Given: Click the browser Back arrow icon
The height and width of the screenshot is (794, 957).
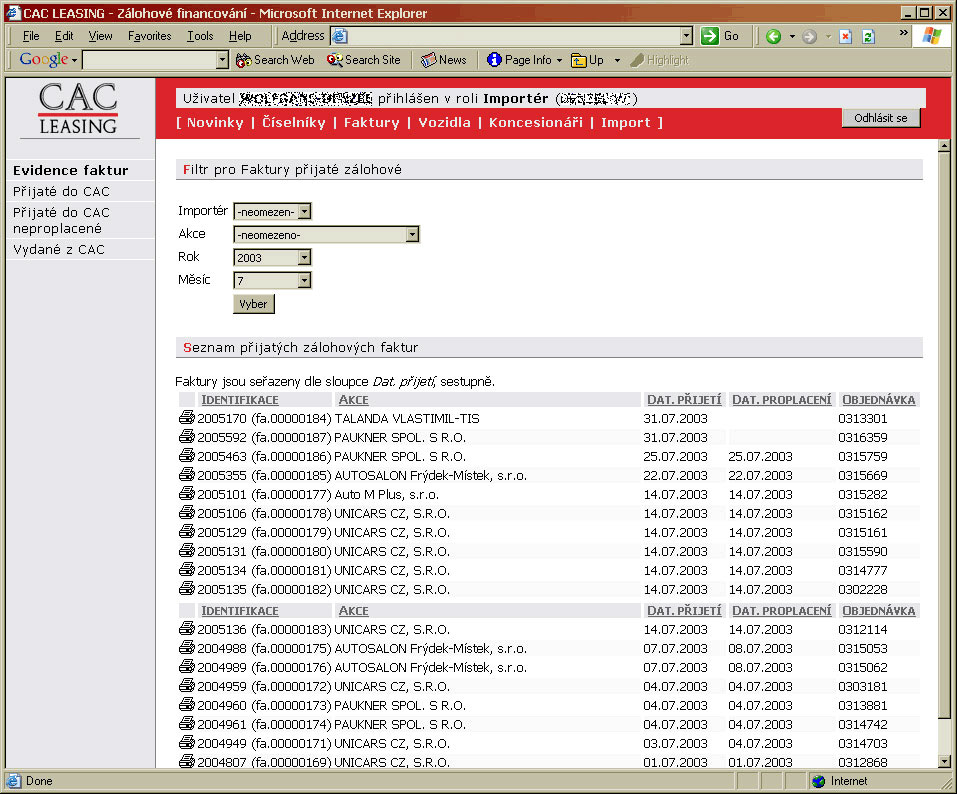Looking at the screenshot, I should (x=773, y=37).
